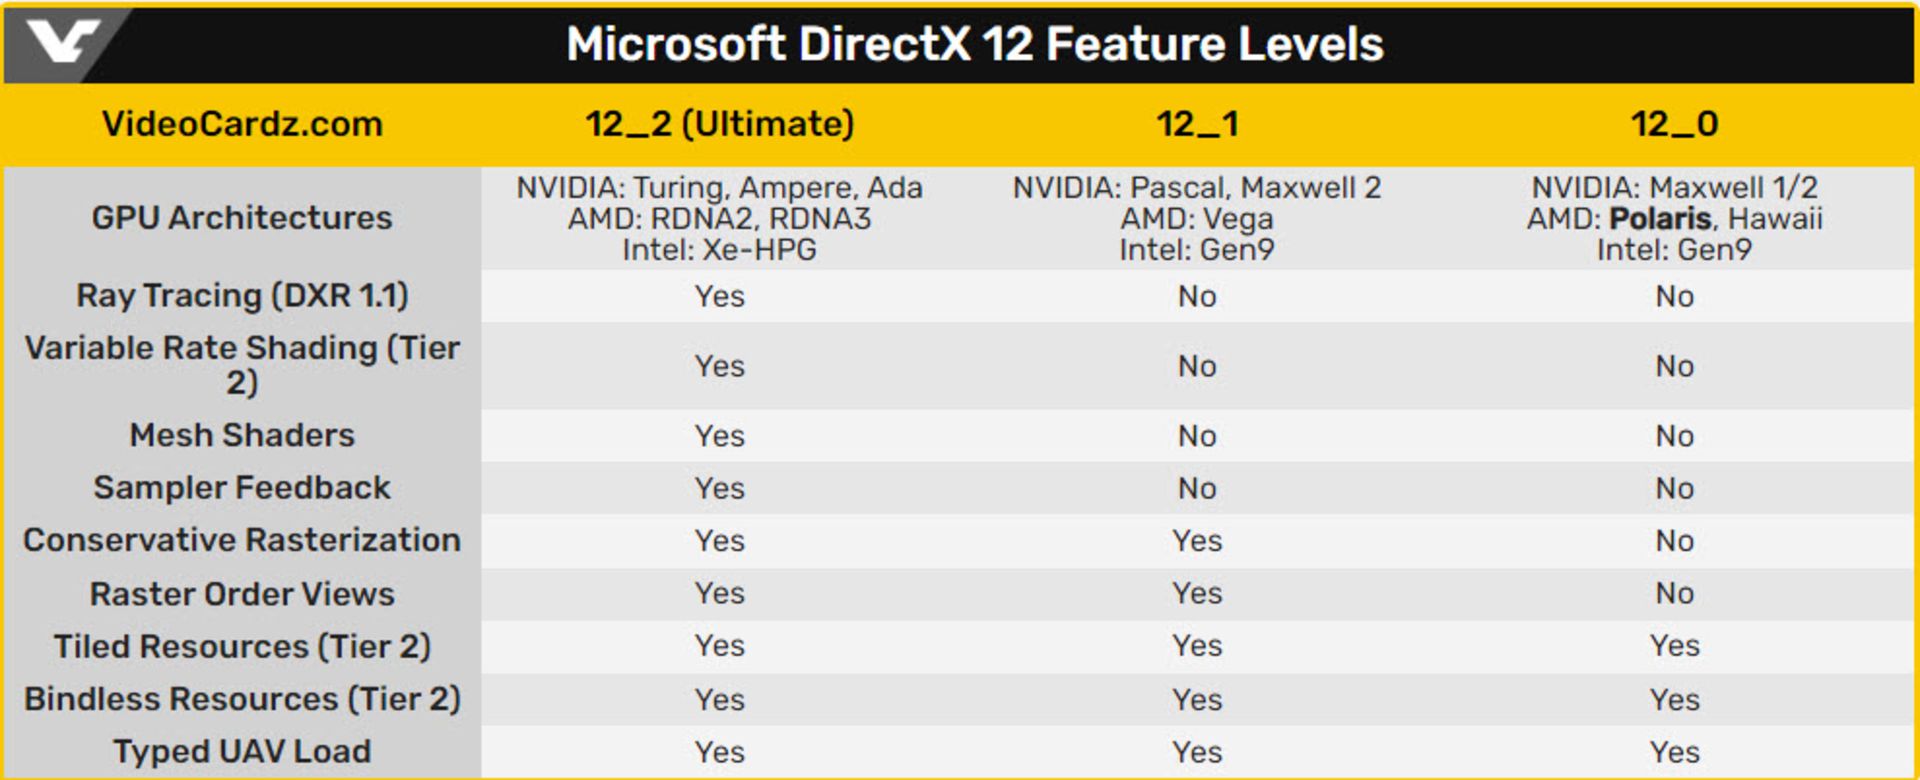Click the Microsoft DirectX 12 Feature Levels title

tap(974, 44)
